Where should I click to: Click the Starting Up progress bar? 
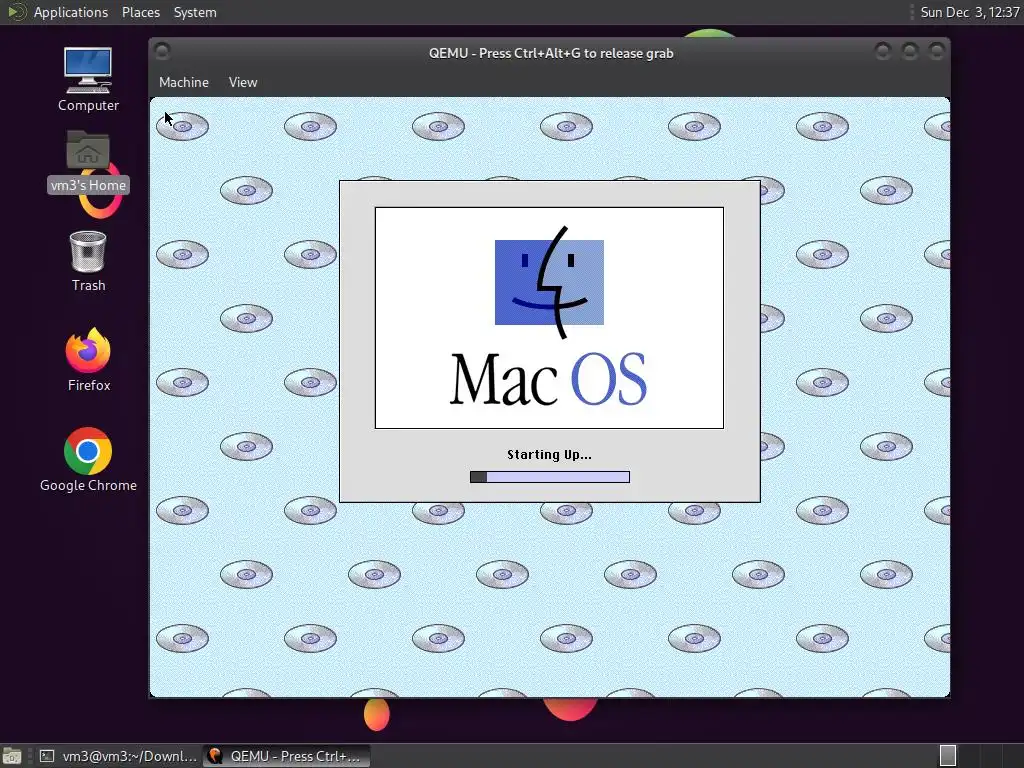tap(550, 477)
